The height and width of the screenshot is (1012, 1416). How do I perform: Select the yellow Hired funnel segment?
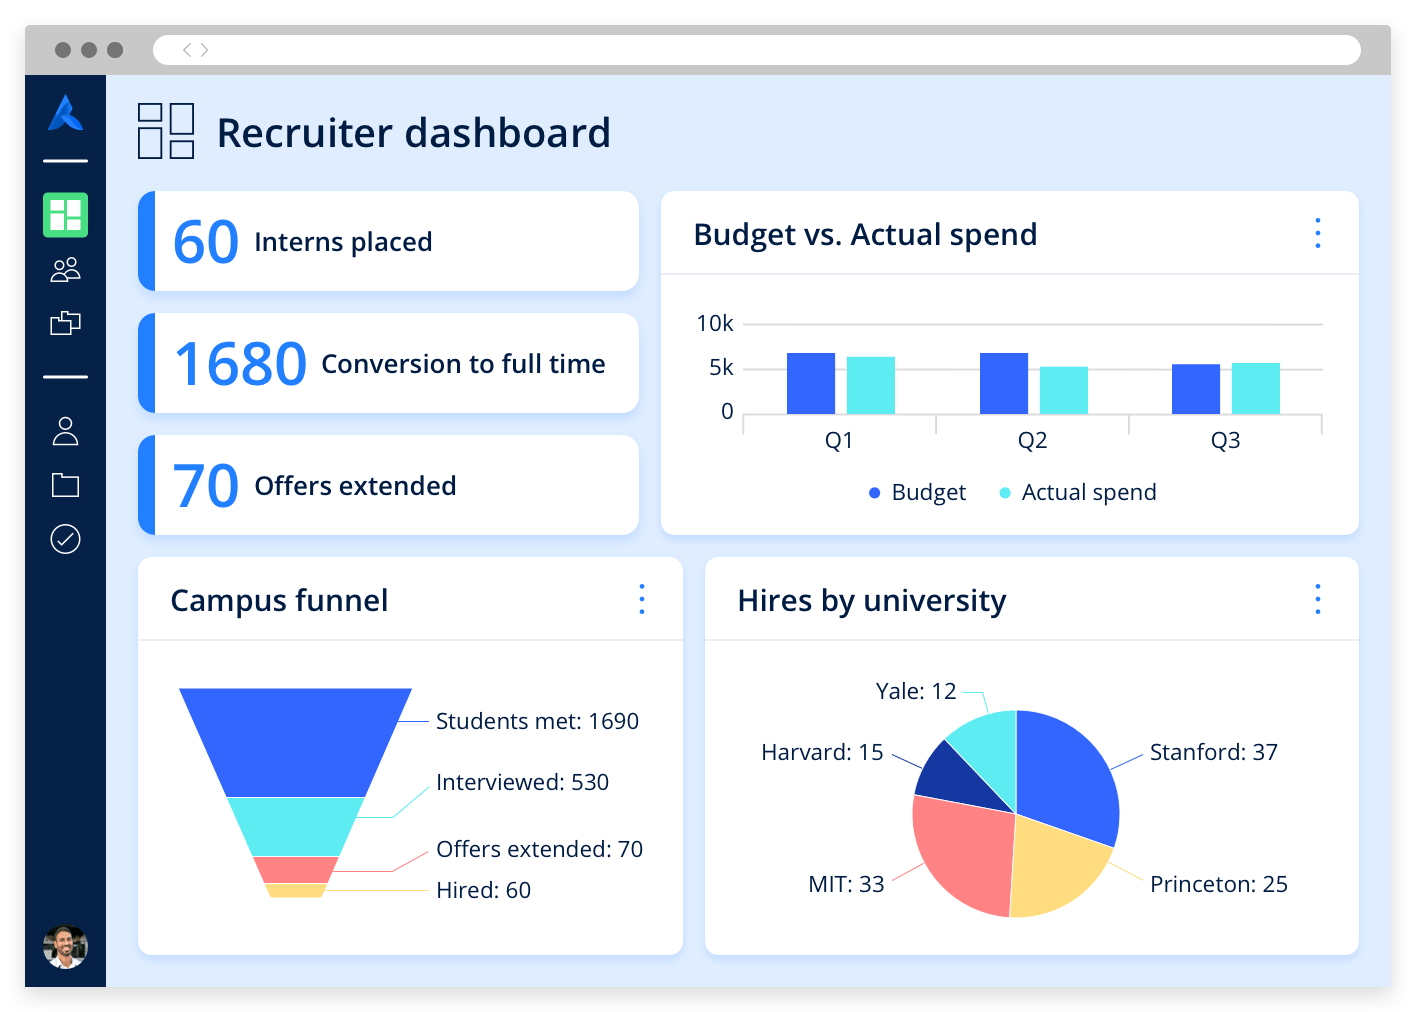tap(295, 890)
